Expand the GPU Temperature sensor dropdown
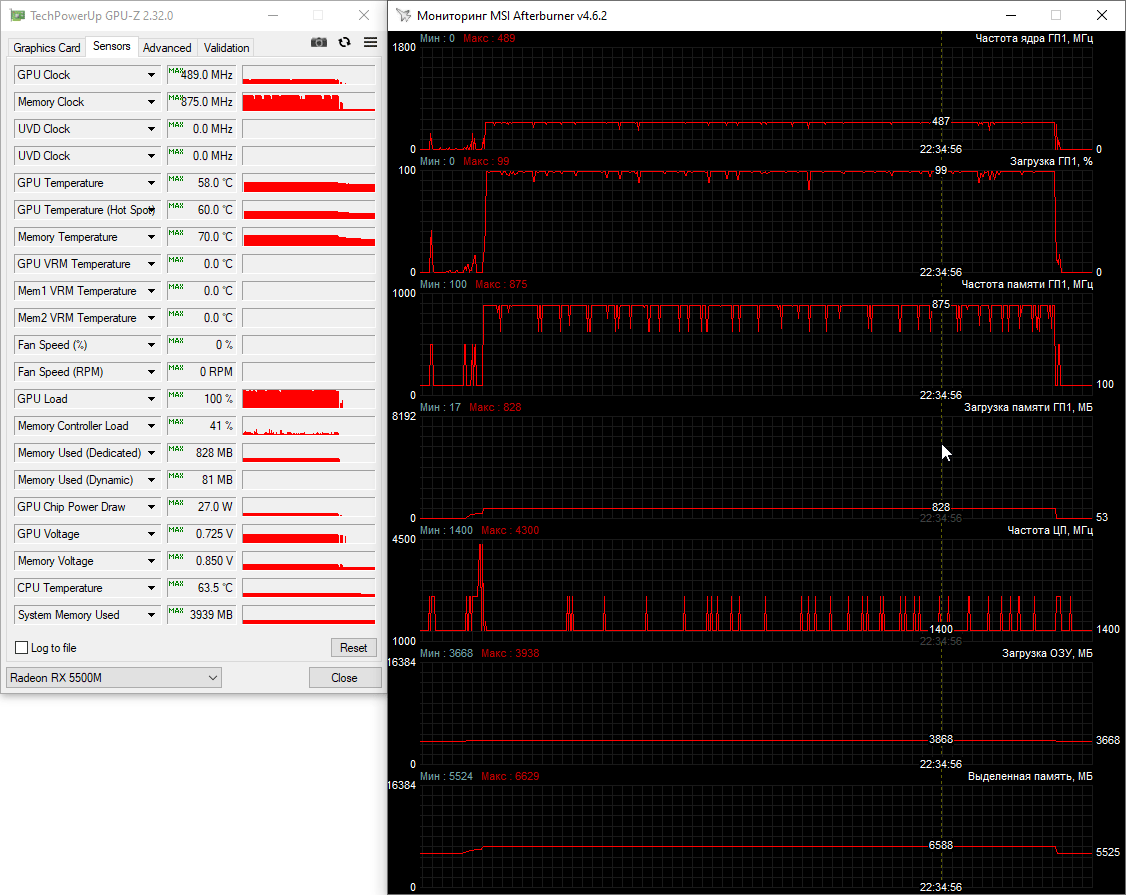The image size is (1126, 895). pyautogui.click(x=151, y=183)
